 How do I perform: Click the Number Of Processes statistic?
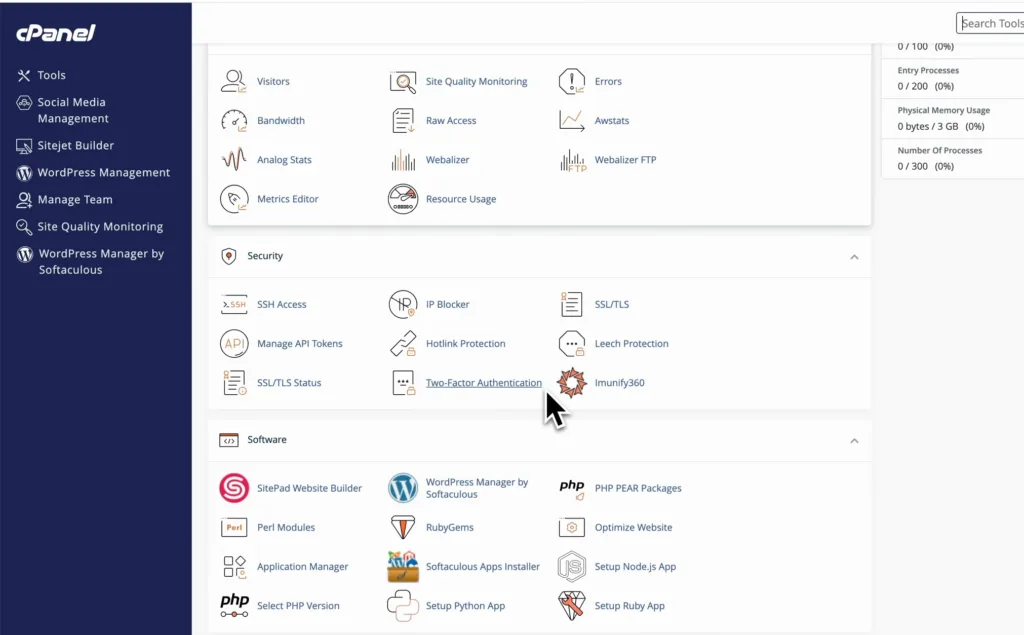[x=953, y=159]
